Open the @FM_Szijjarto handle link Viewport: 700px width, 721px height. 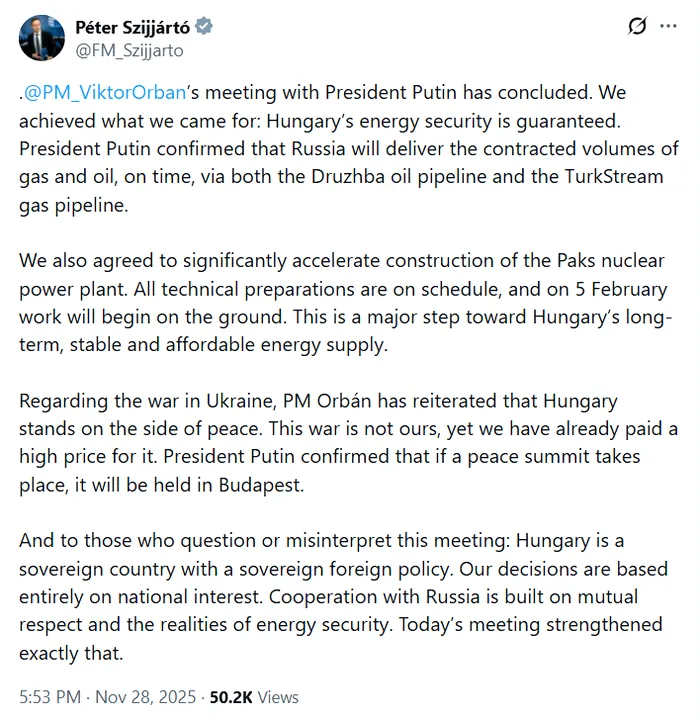[x=130, y=49]
